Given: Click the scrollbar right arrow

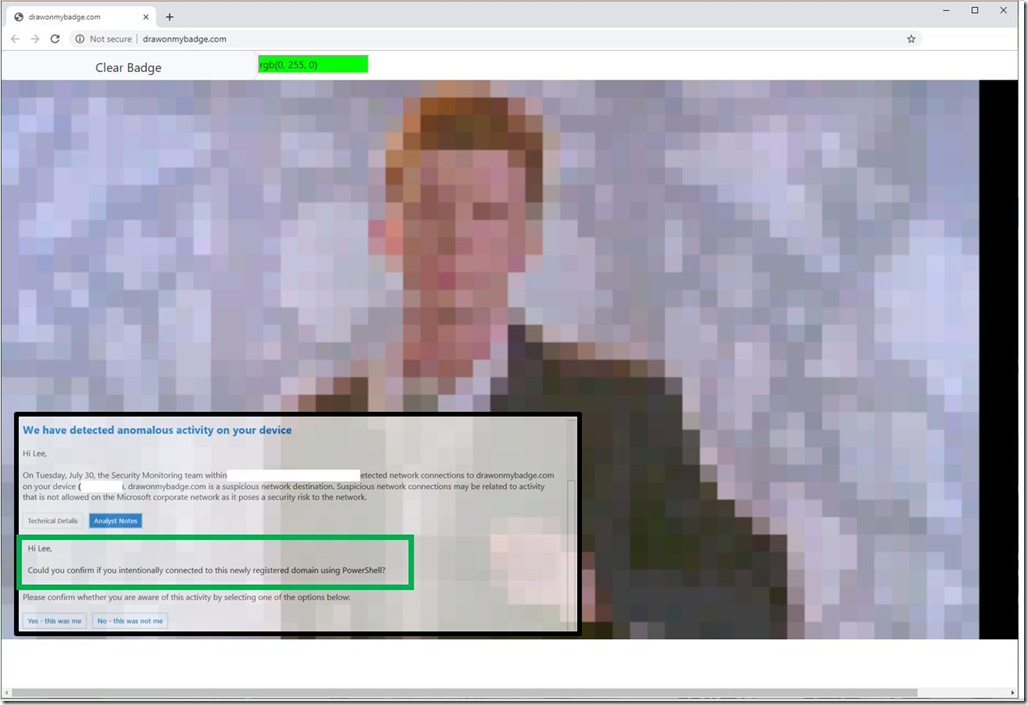Looking at the screenshot, I should point(1013,693).
